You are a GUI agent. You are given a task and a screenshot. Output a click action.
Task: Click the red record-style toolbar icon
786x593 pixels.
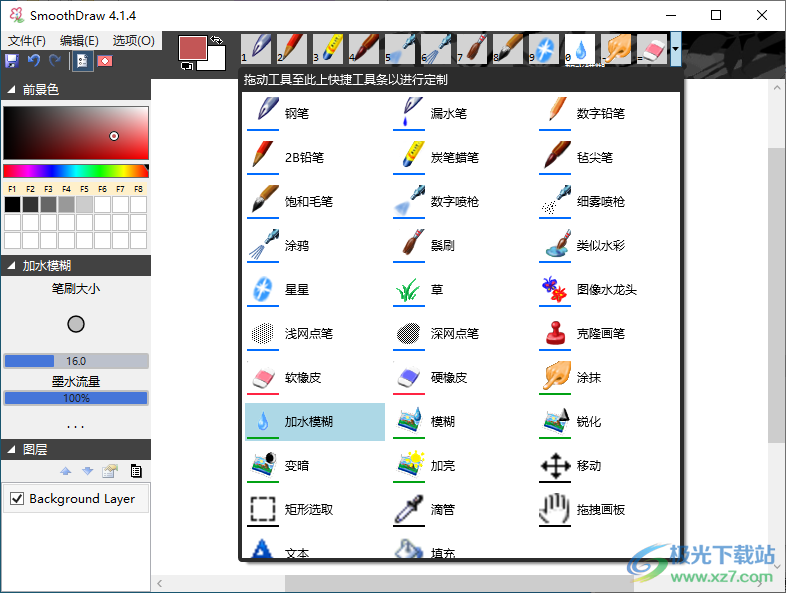click(x=105, y=61)
